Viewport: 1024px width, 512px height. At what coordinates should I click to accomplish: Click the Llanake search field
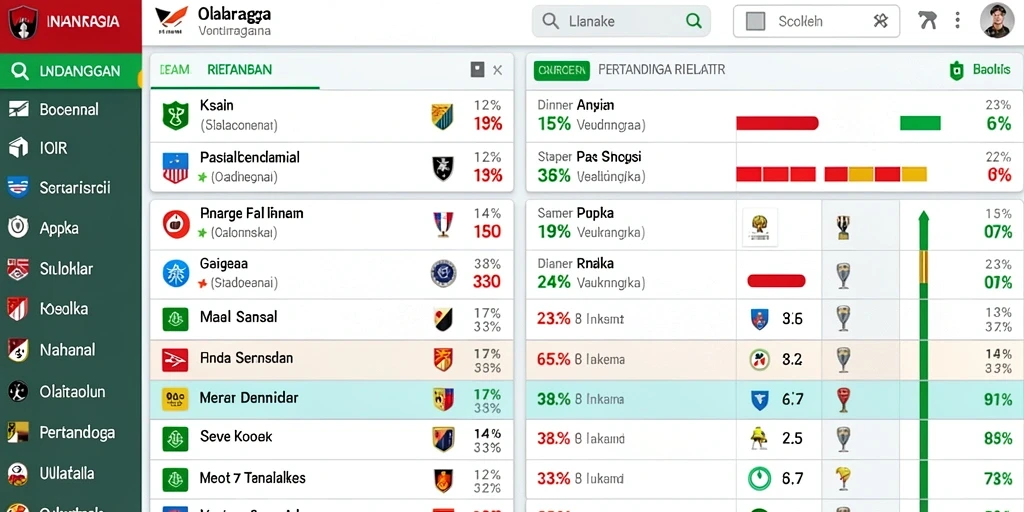(x=621, y=22)
